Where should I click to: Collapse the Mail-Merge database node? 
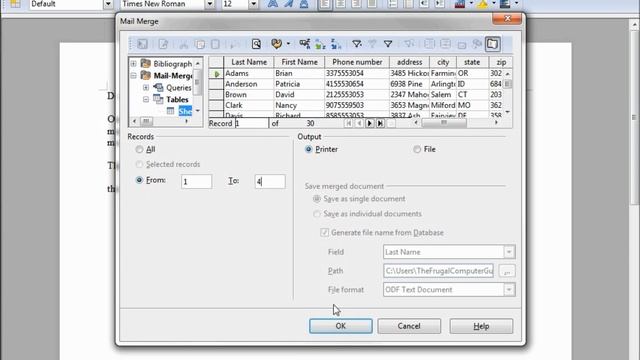pyautogui.click(x=133, y=76)
